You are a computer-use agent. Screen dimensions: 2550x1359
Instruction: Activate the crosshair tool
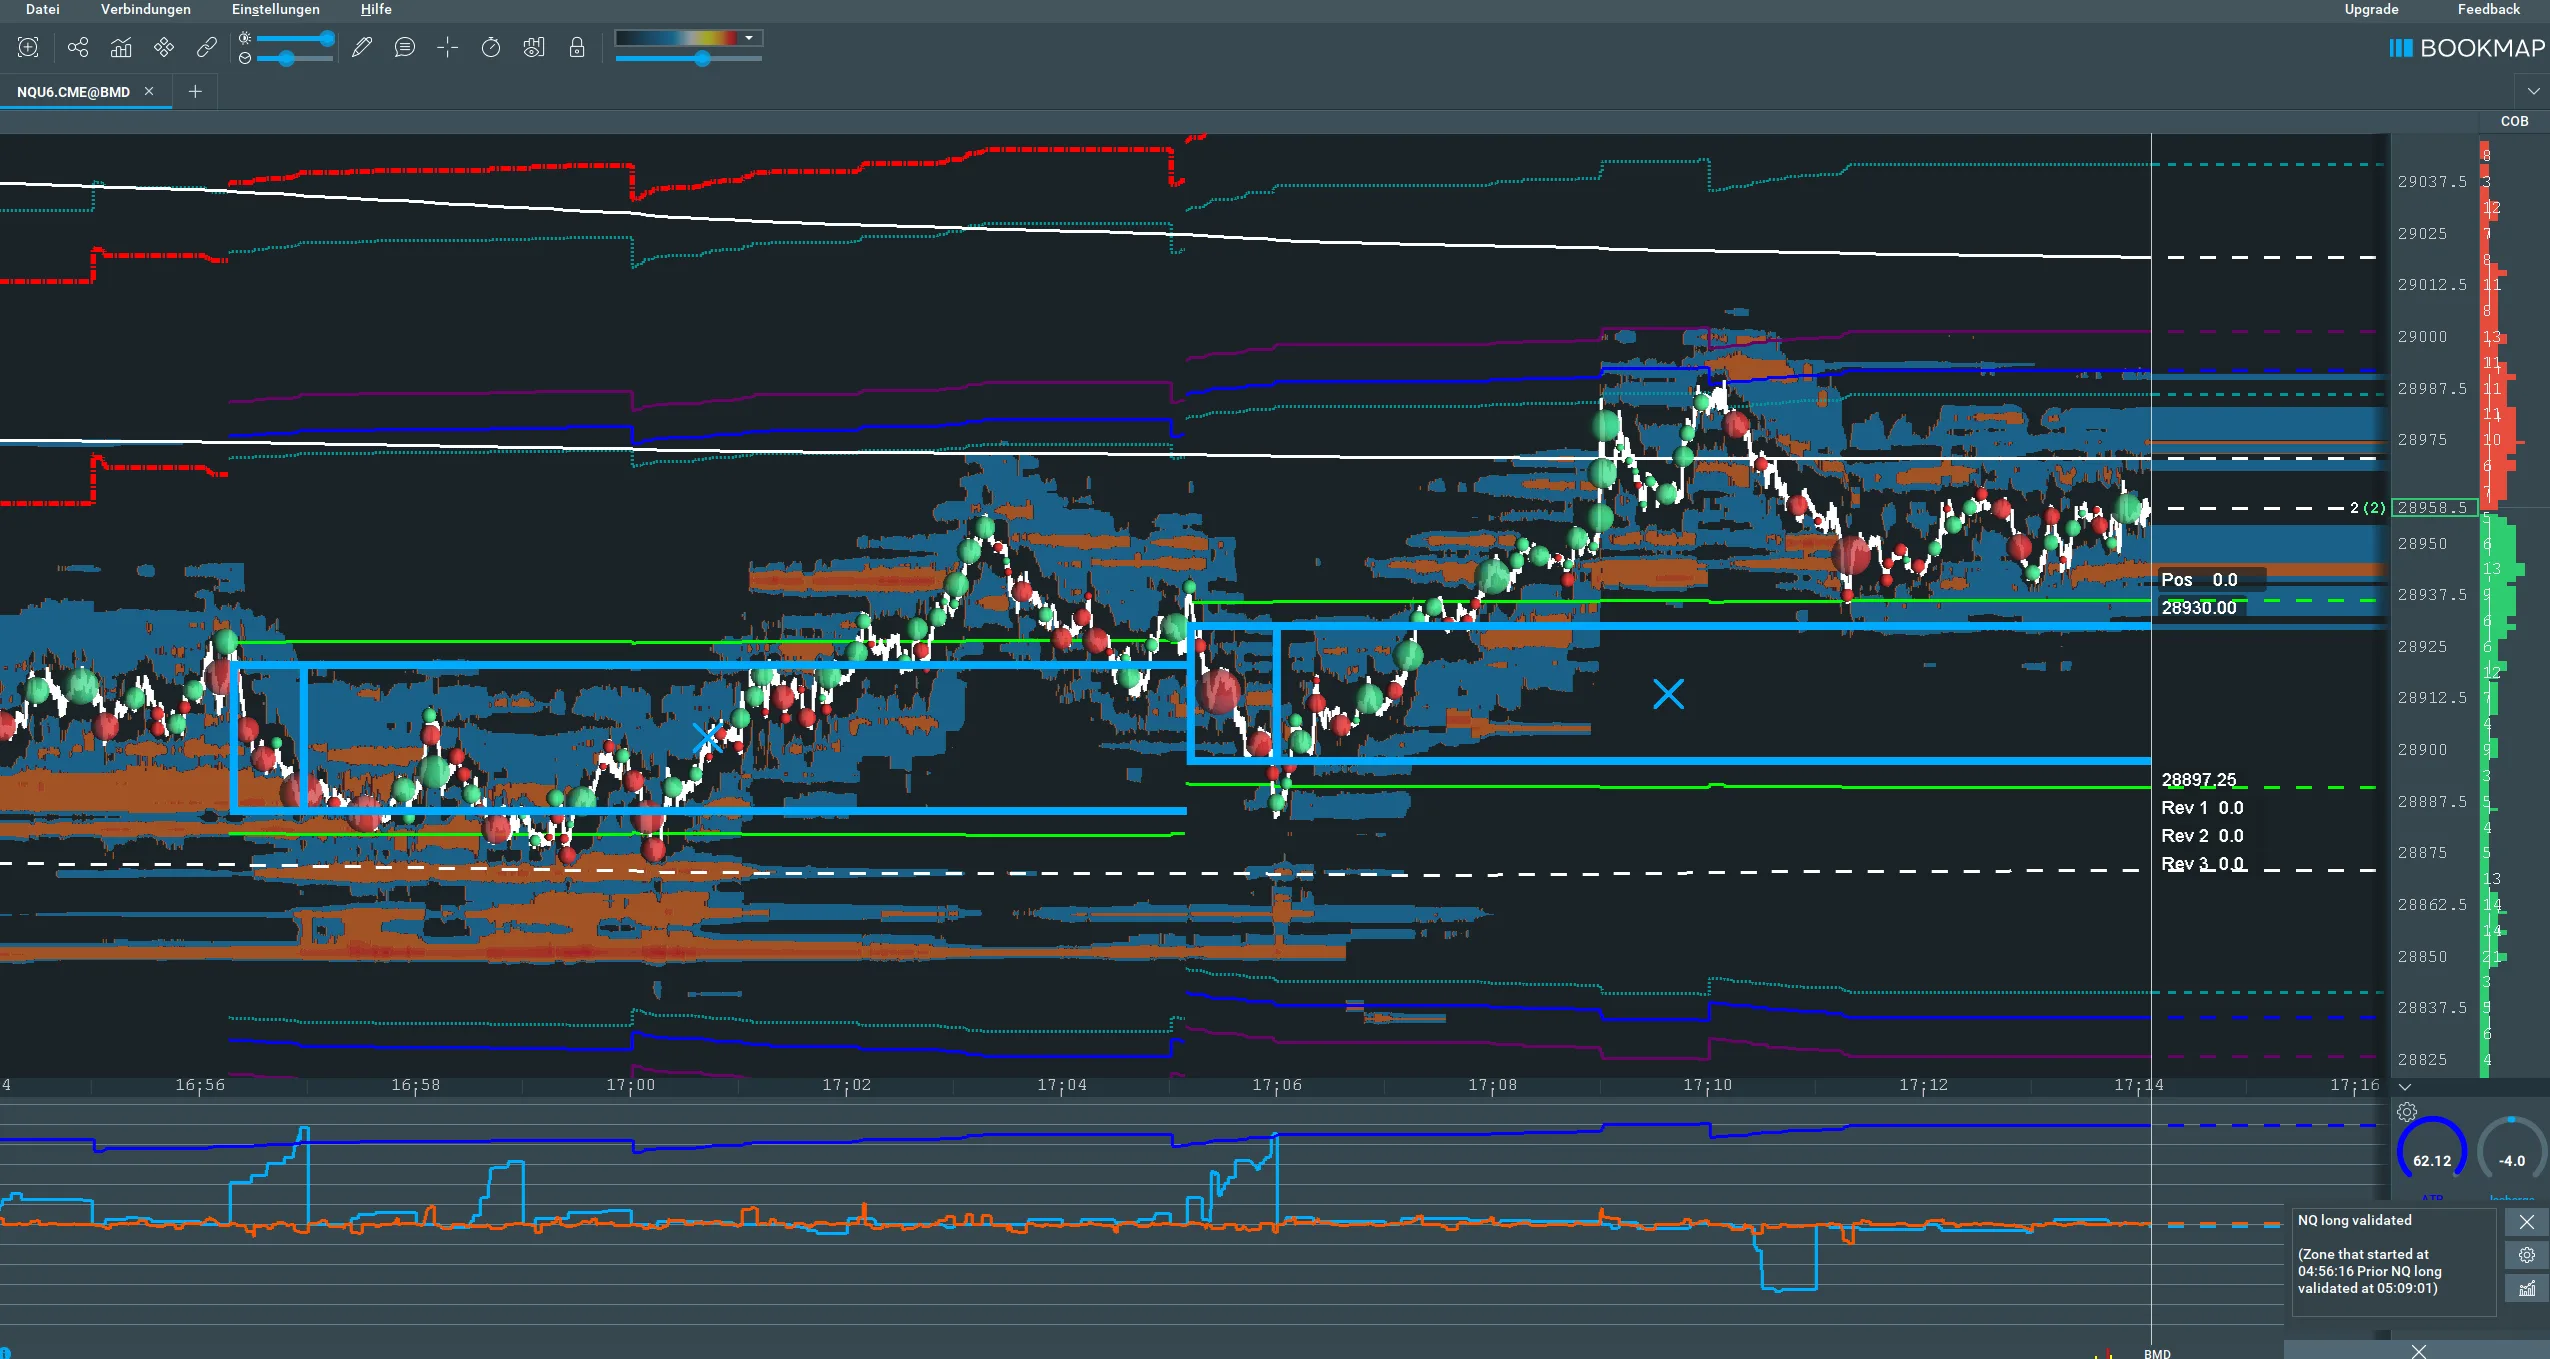coord(448,47)
